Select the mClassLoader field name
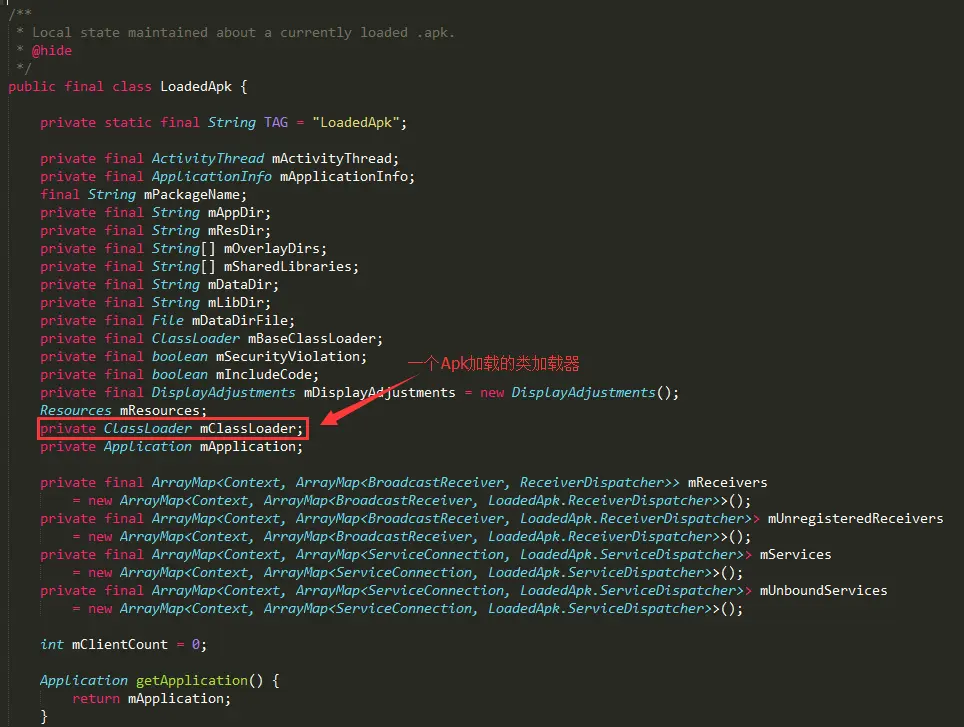 click(x=248, y=428)
